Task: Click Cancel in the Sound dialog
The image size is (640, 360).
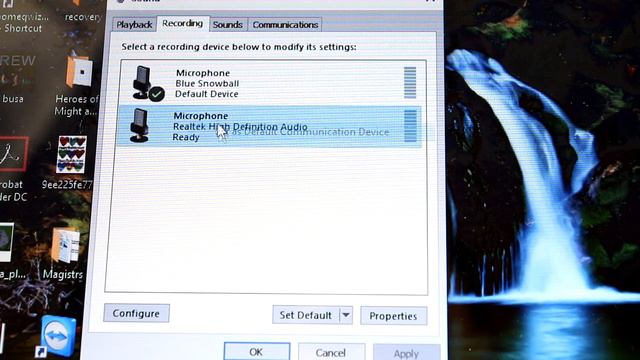Action: [x=331, y=352]
